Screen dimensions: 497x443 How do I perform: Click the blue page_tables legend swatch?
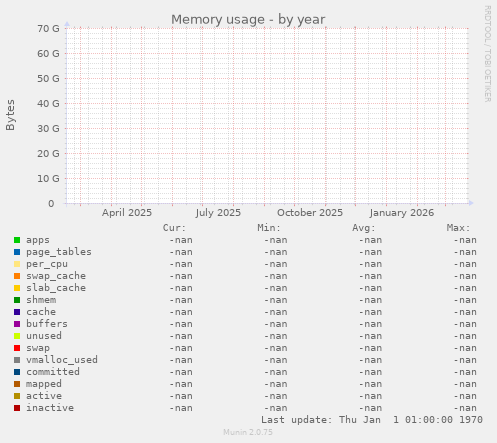(17, 252)
